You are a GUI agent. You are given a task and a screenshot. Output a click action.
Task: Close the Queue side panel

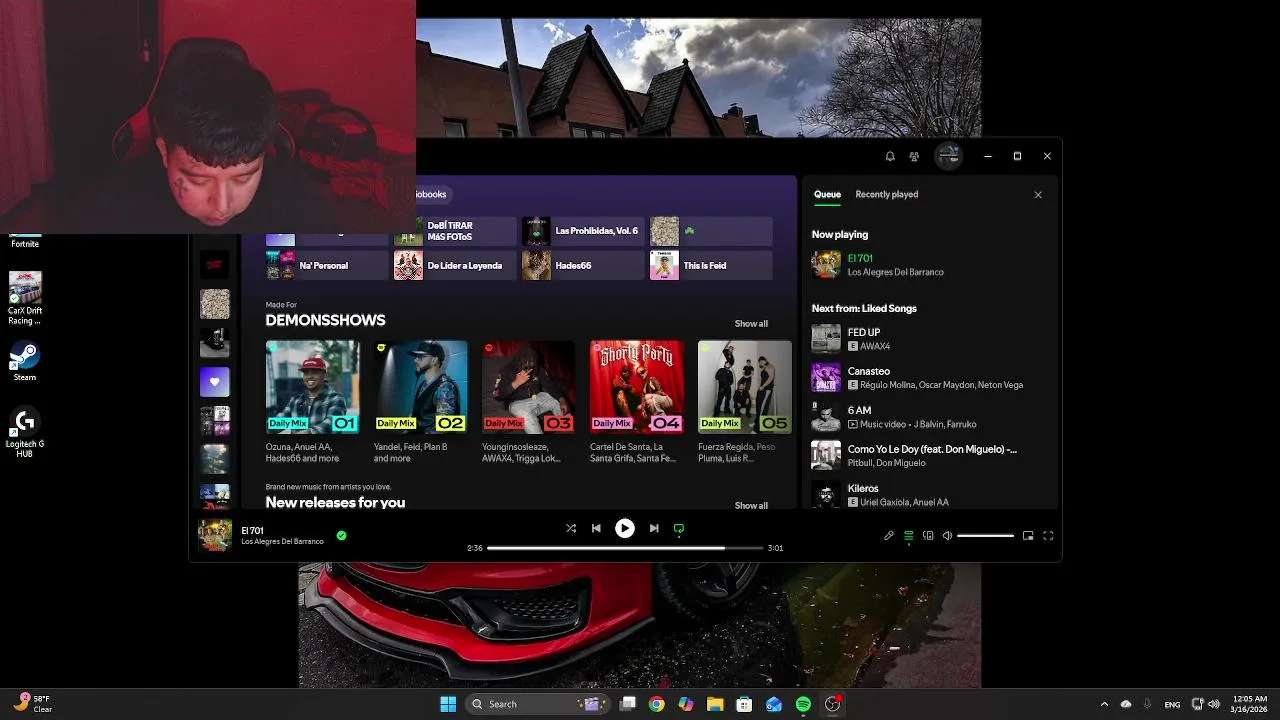1038,195
